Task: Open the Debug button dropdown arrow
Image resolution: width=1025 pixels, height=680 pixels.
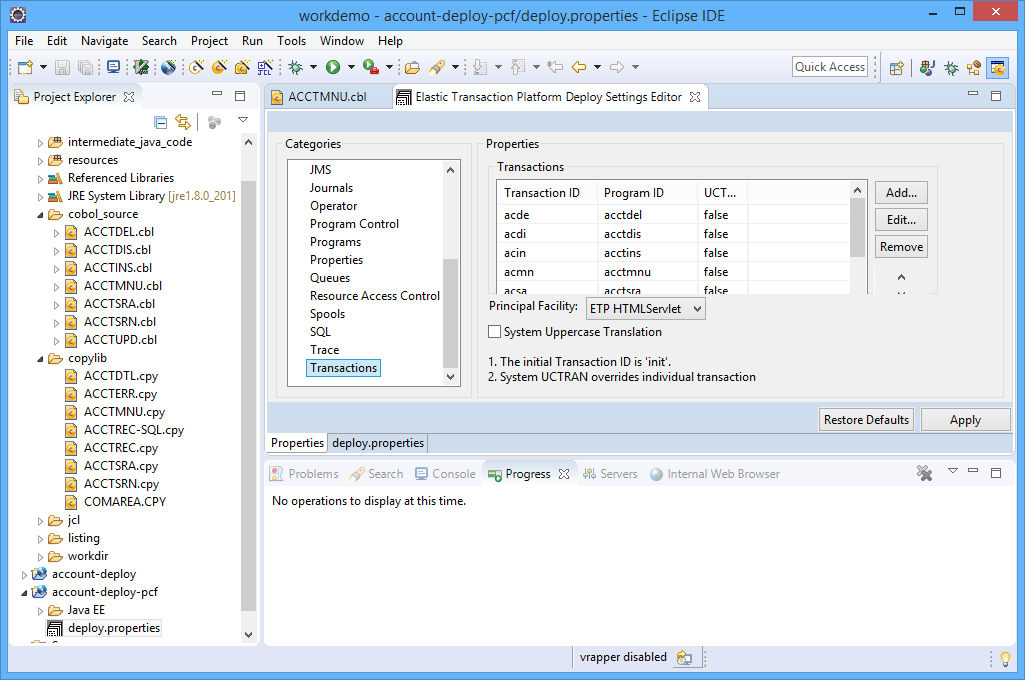Action: [313, 67]
